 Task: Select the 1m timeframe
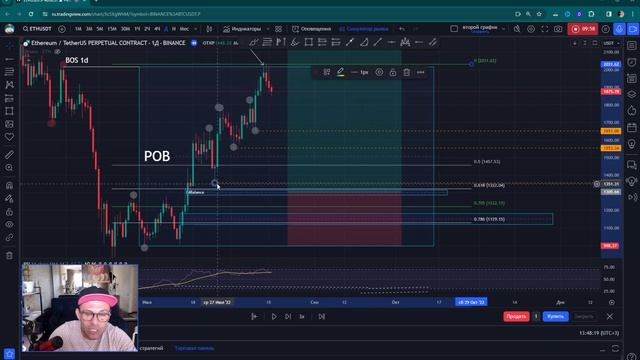(x=78, y=29)
